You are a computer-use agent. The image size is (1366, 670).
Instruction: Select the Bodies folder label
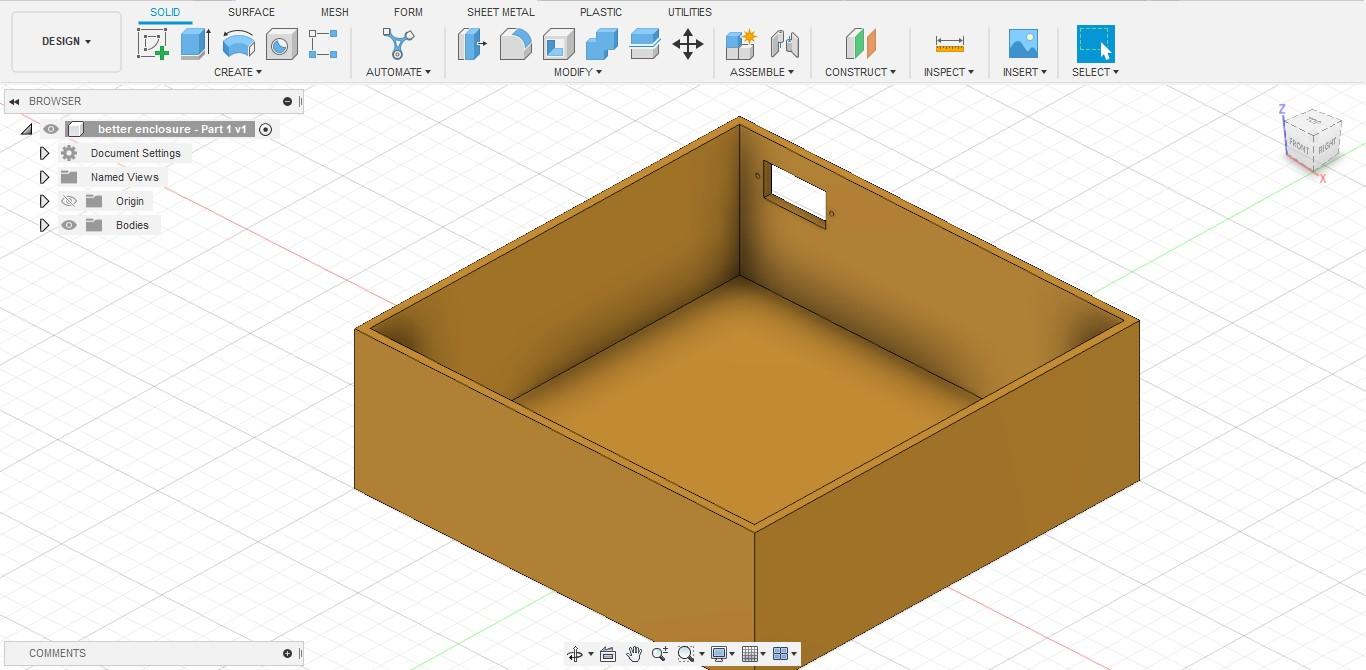[132, 225]
